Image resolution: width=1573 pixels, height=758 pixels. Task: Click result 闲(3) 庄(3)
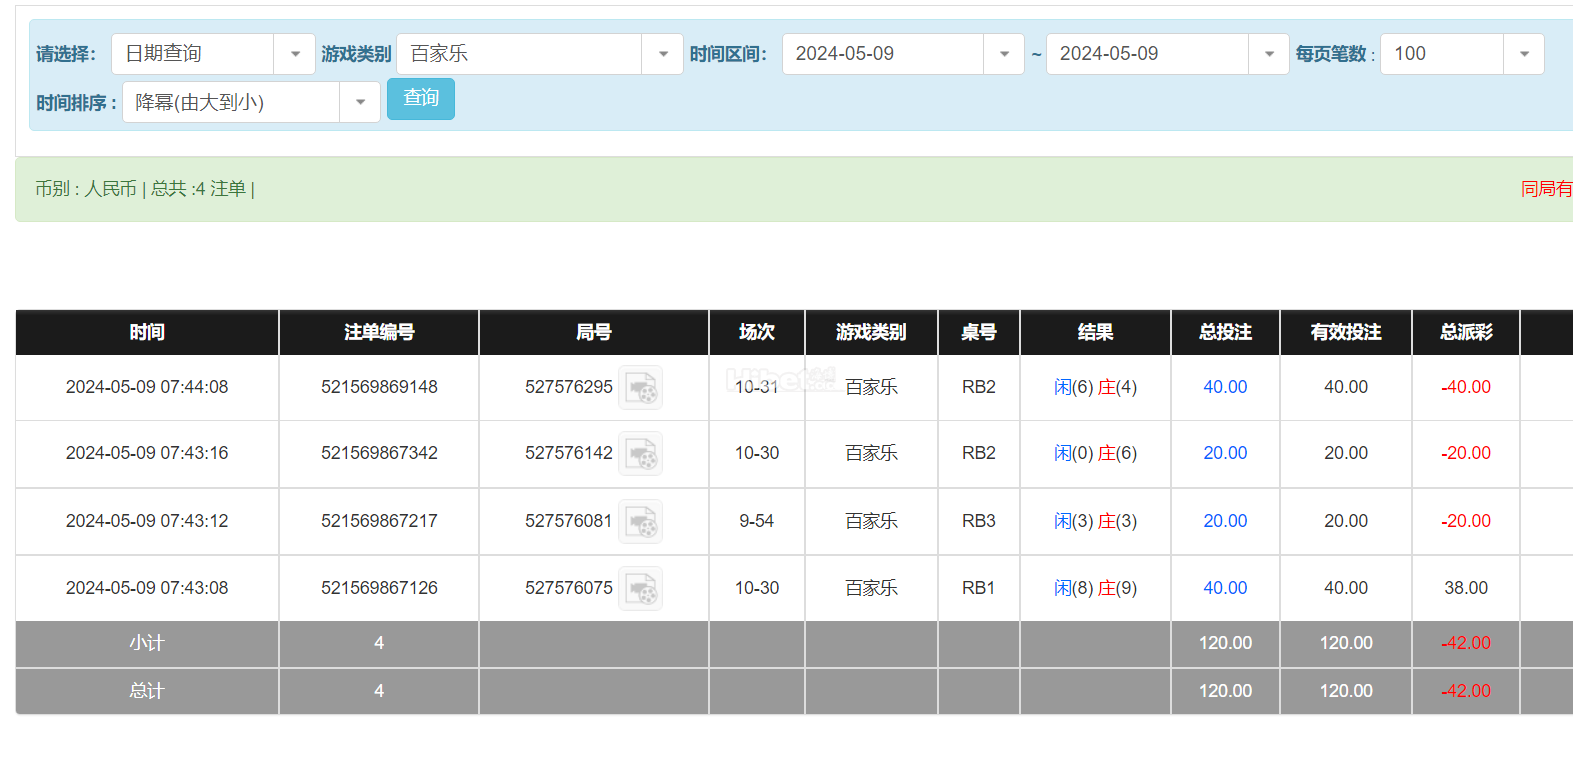click(x=1095, y=521)
